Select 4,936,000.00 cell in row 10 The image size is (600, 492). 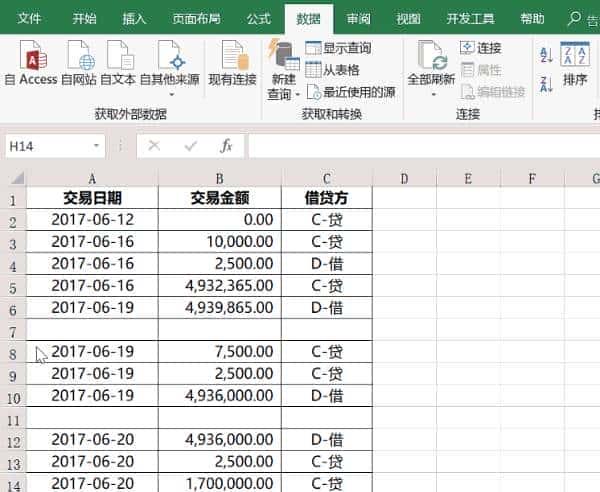[220, 395]
